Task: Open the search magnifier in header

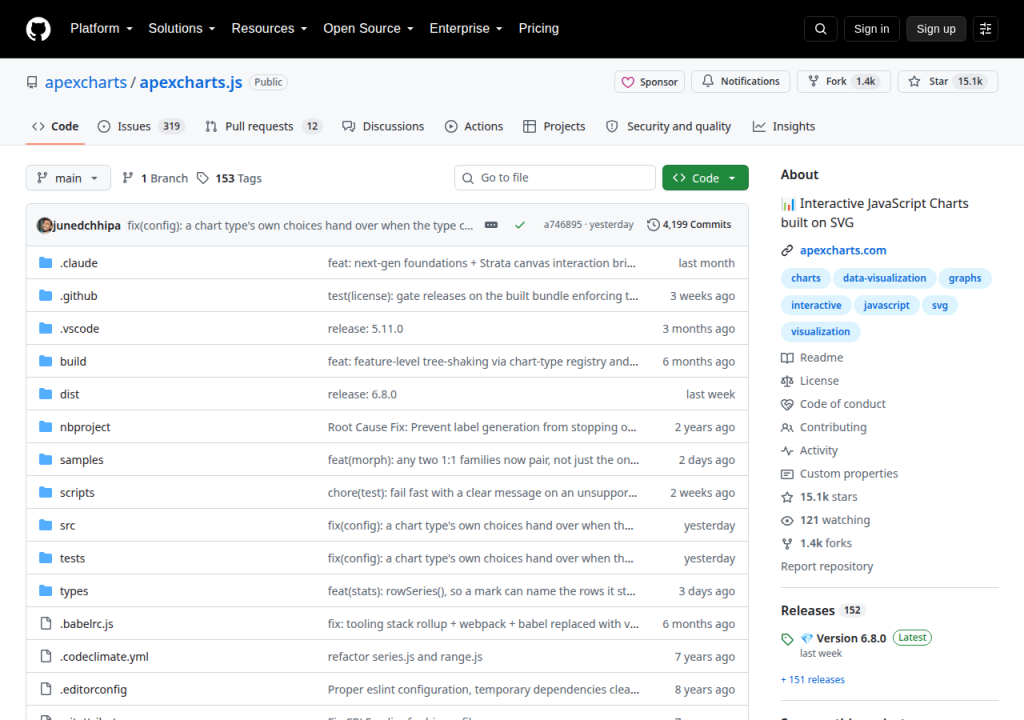Action: click(x=820, y=29)
